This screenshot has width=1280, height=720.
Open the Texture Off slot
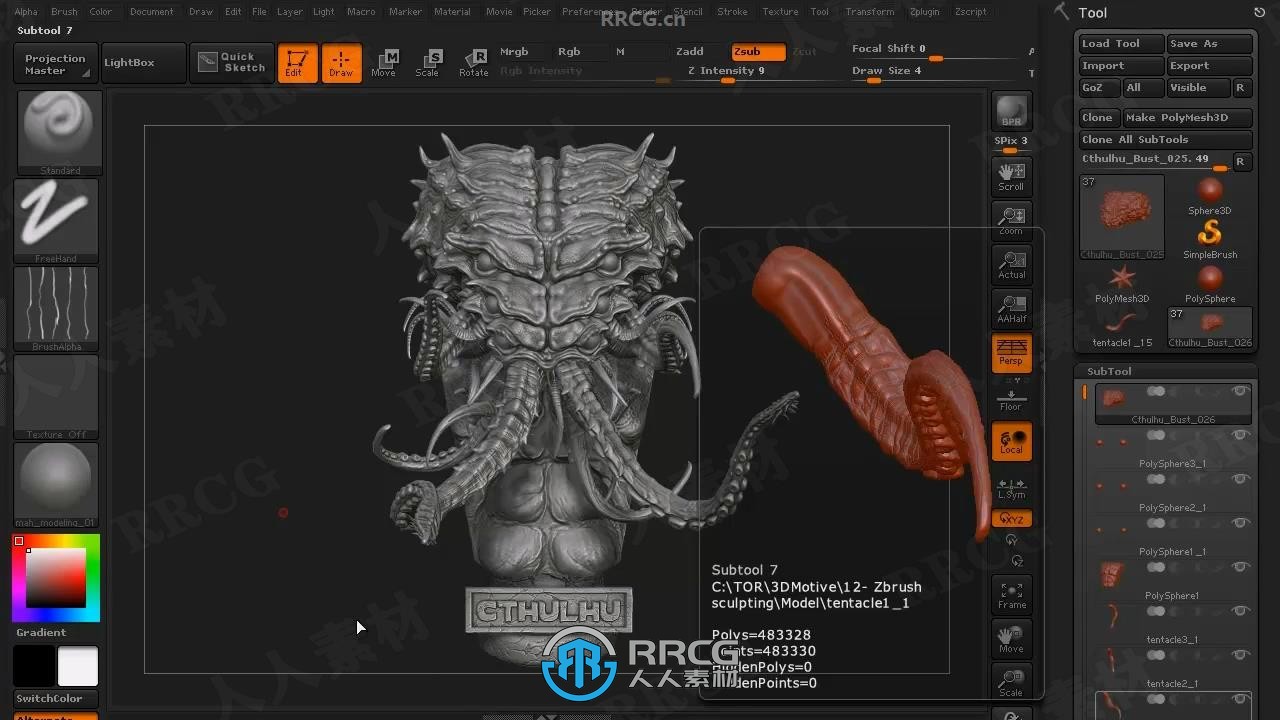[x=56, y=397]
